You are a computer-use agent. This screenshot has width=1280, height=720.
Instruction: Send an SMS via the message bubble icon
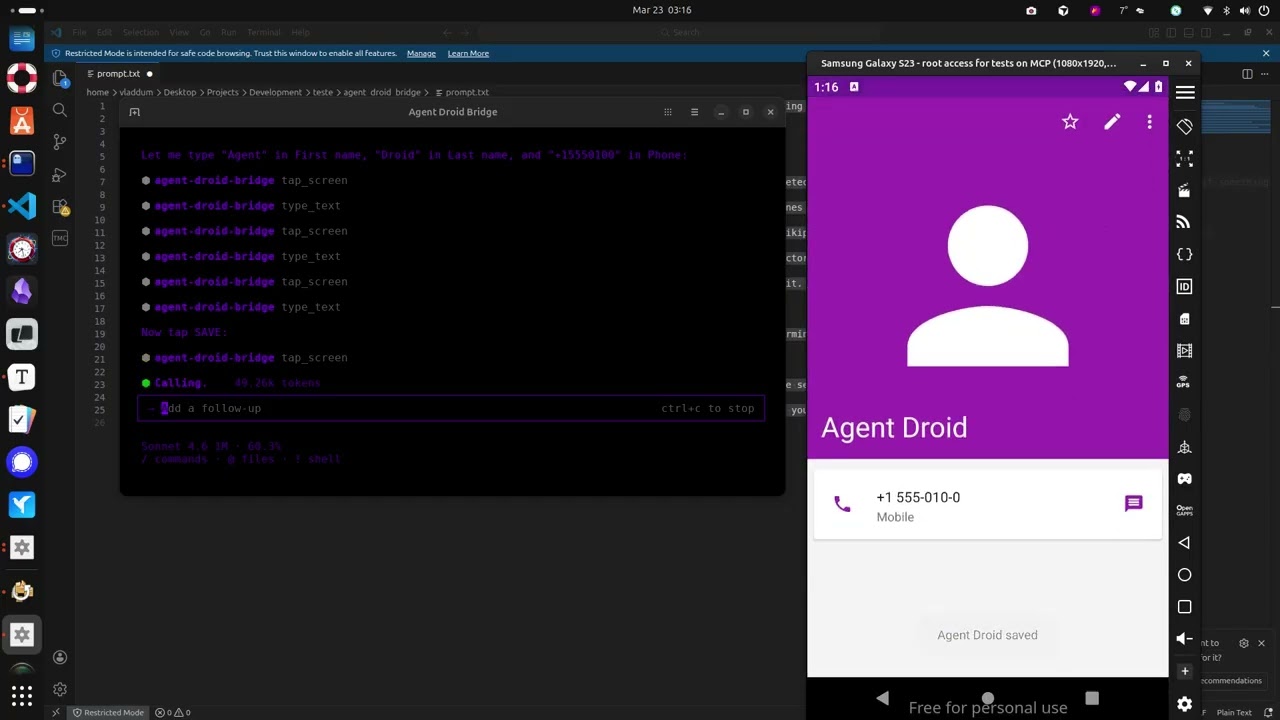(x=1133, y=503)
